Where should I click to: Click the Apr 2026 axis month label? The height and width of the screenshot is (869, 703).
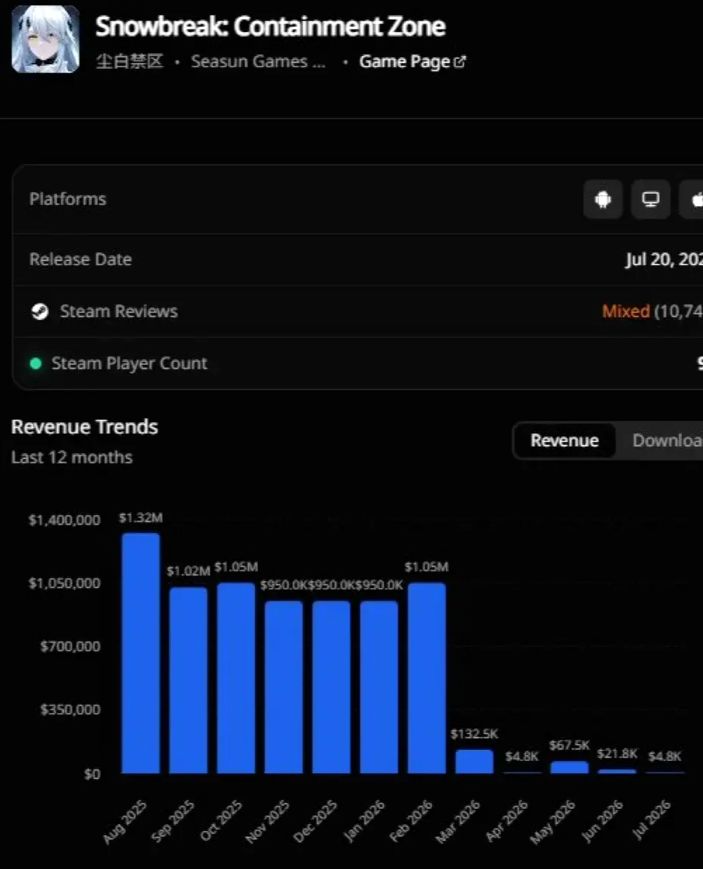[507, 821]
